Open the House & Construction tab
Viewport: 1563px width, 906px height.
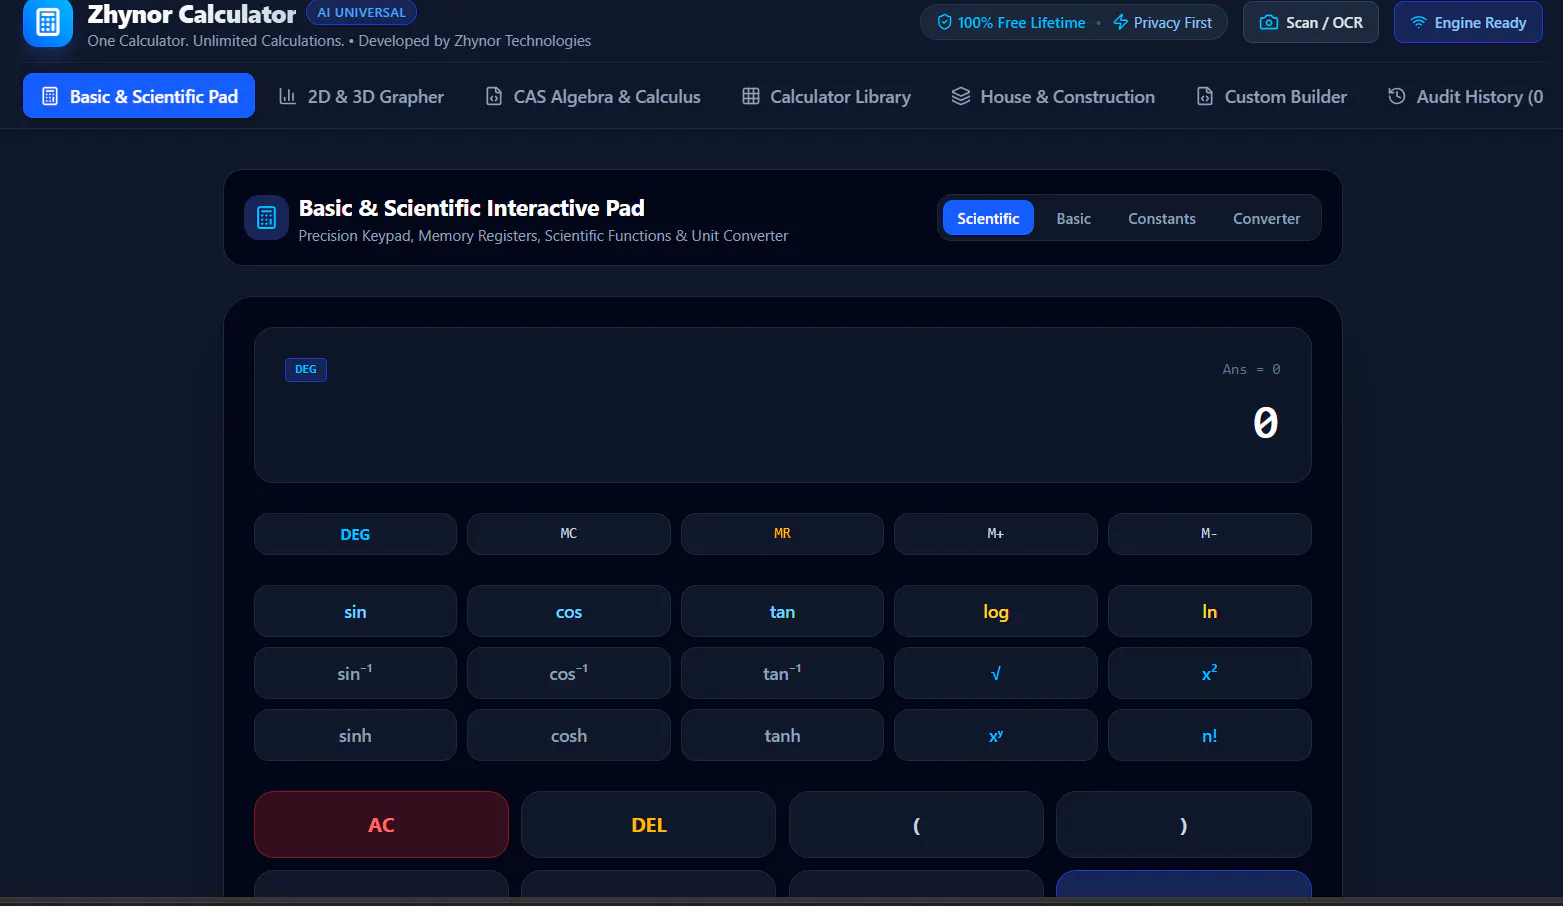pyautogui.click(x=1053, y=96)
